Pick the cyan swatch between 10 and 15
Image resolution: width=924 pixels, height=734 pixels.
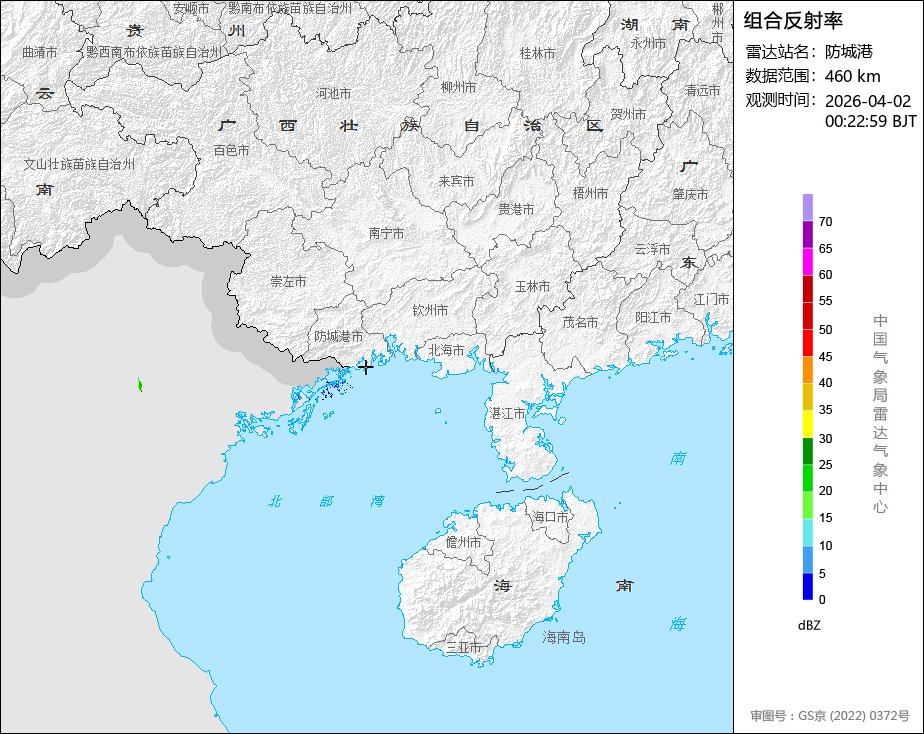(807, 532)
